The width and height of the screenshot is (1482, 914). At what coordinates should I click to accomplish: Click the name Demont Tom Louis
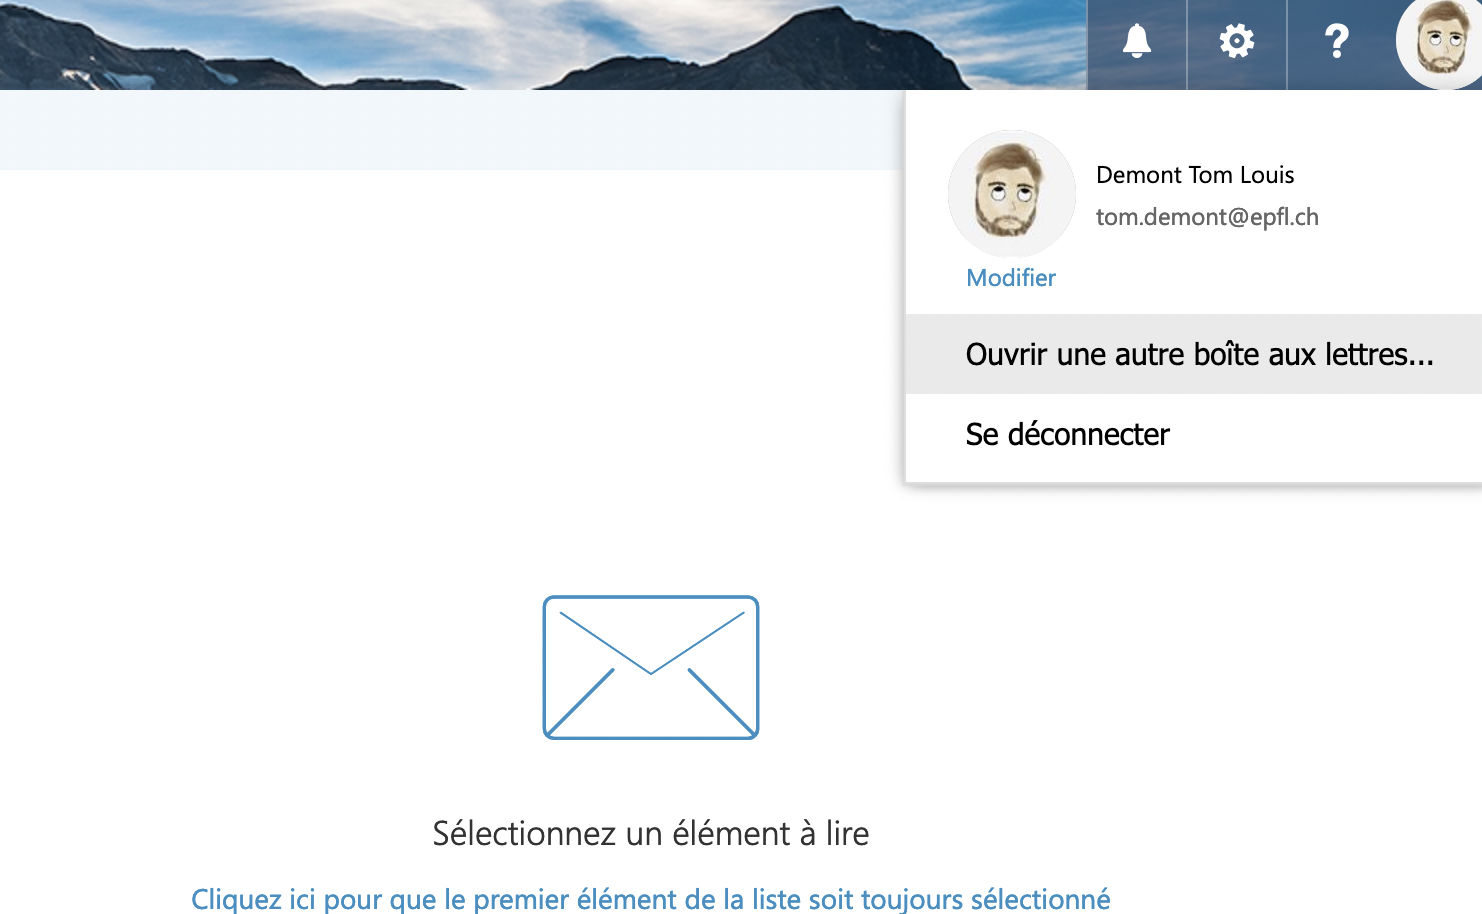(x=1194, y=175)
